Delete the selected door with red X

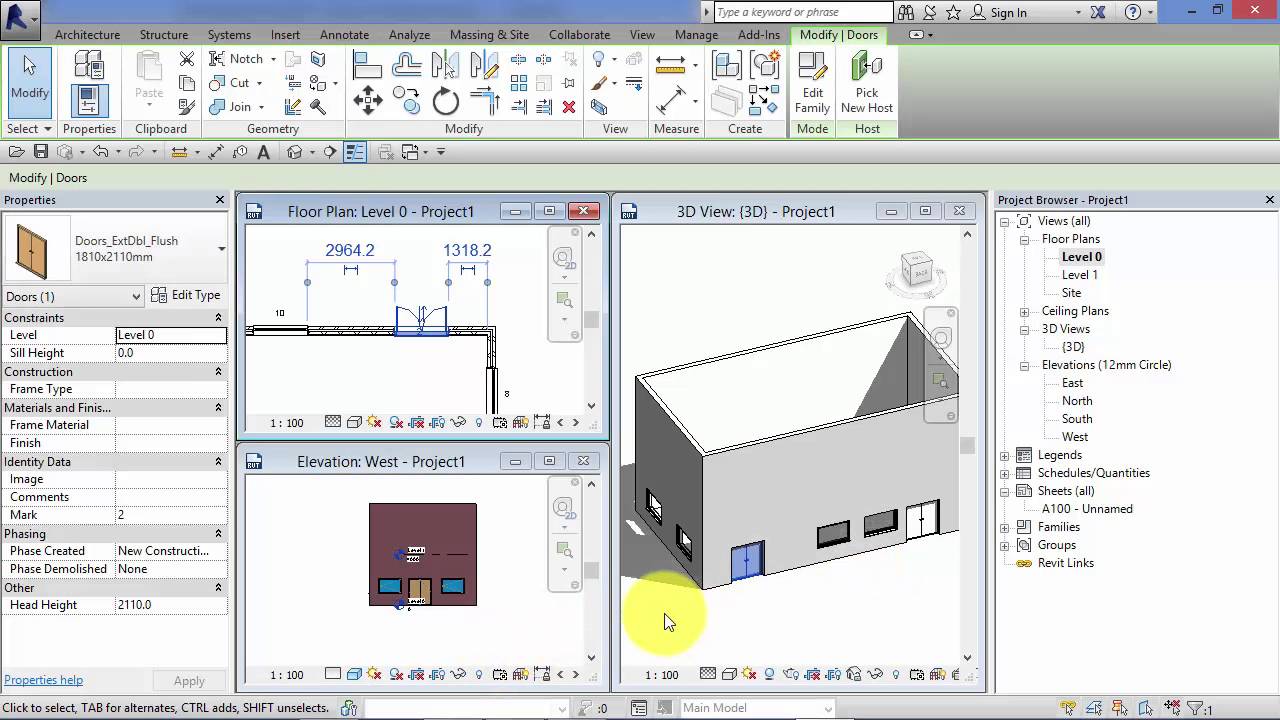pyautogui.click(x=569, y=107)
